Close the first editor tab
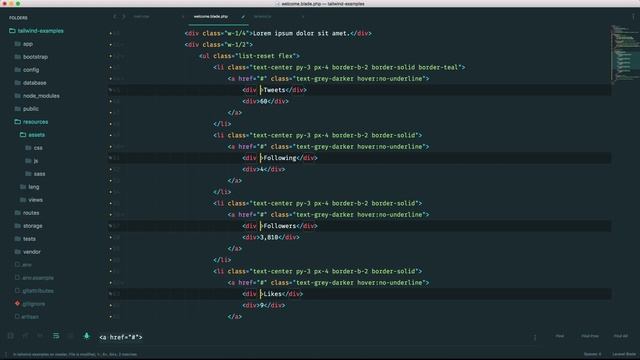The image size is (640, 360). (x=183, y=16)
